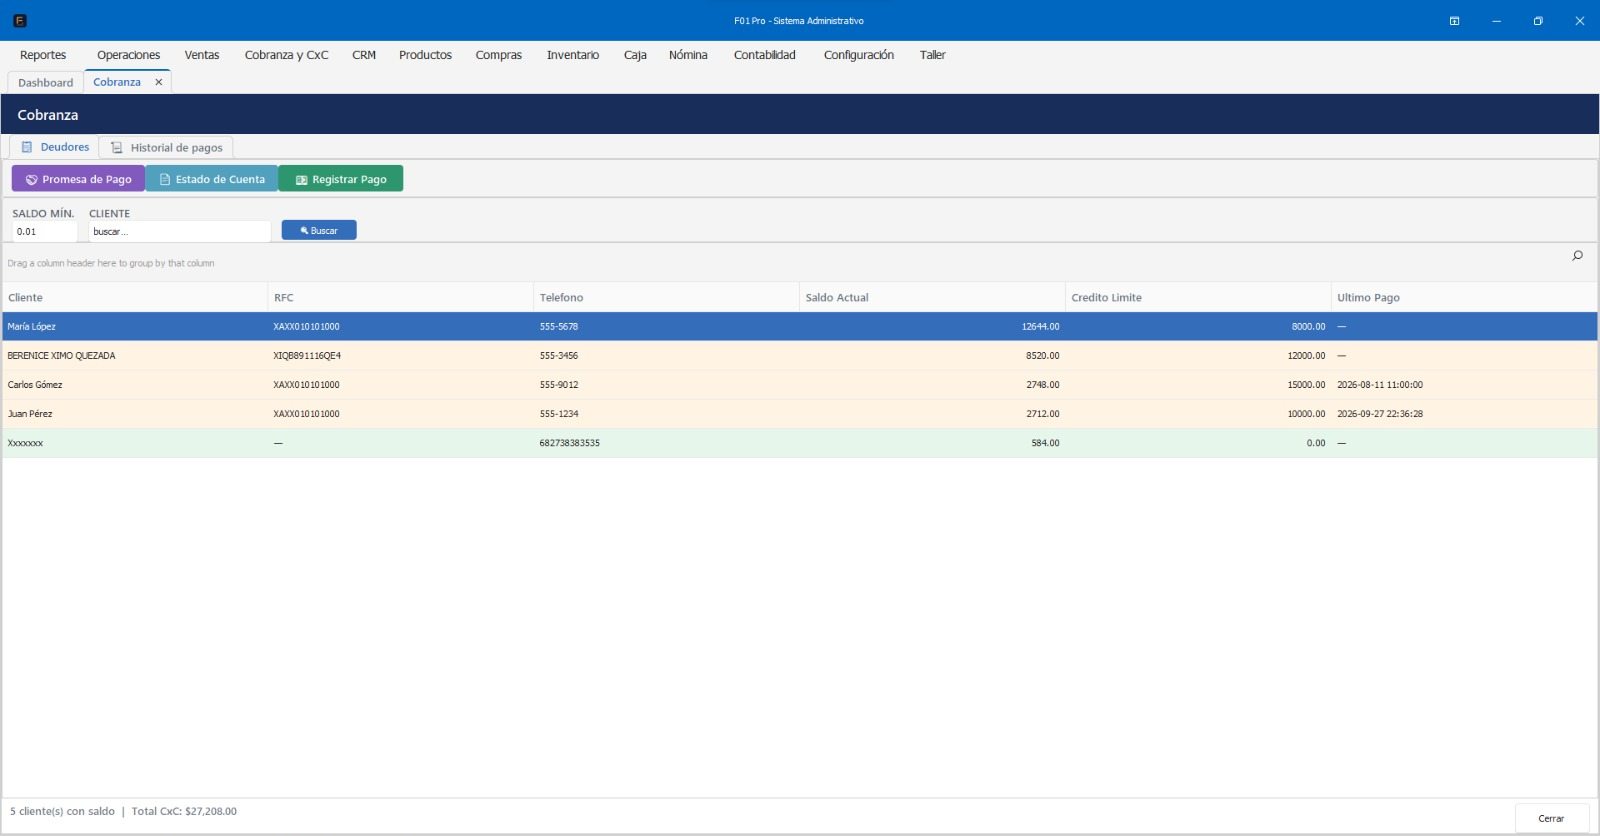Select the Deudores tab
Image resolution: width=1600 pixels, height=836 pixels.
pyautogui.click(x=55, y=147)
